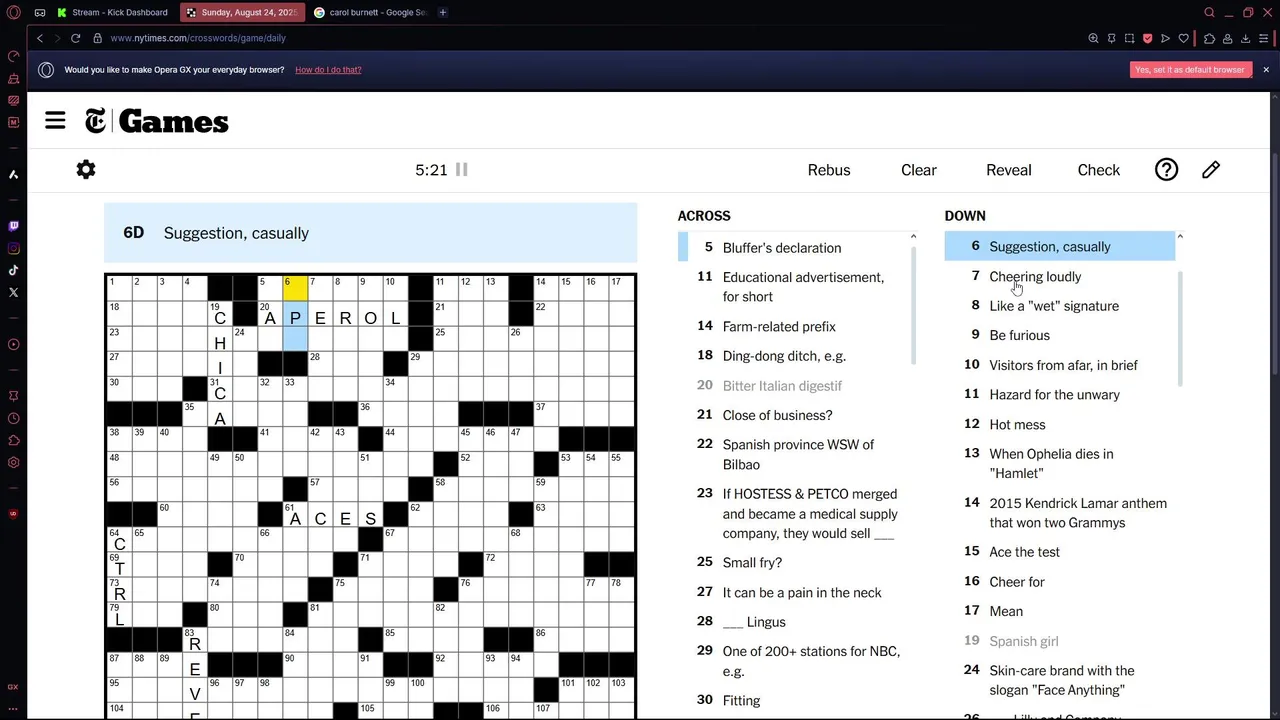Open Instagram in the Opera sidebar

13,248
